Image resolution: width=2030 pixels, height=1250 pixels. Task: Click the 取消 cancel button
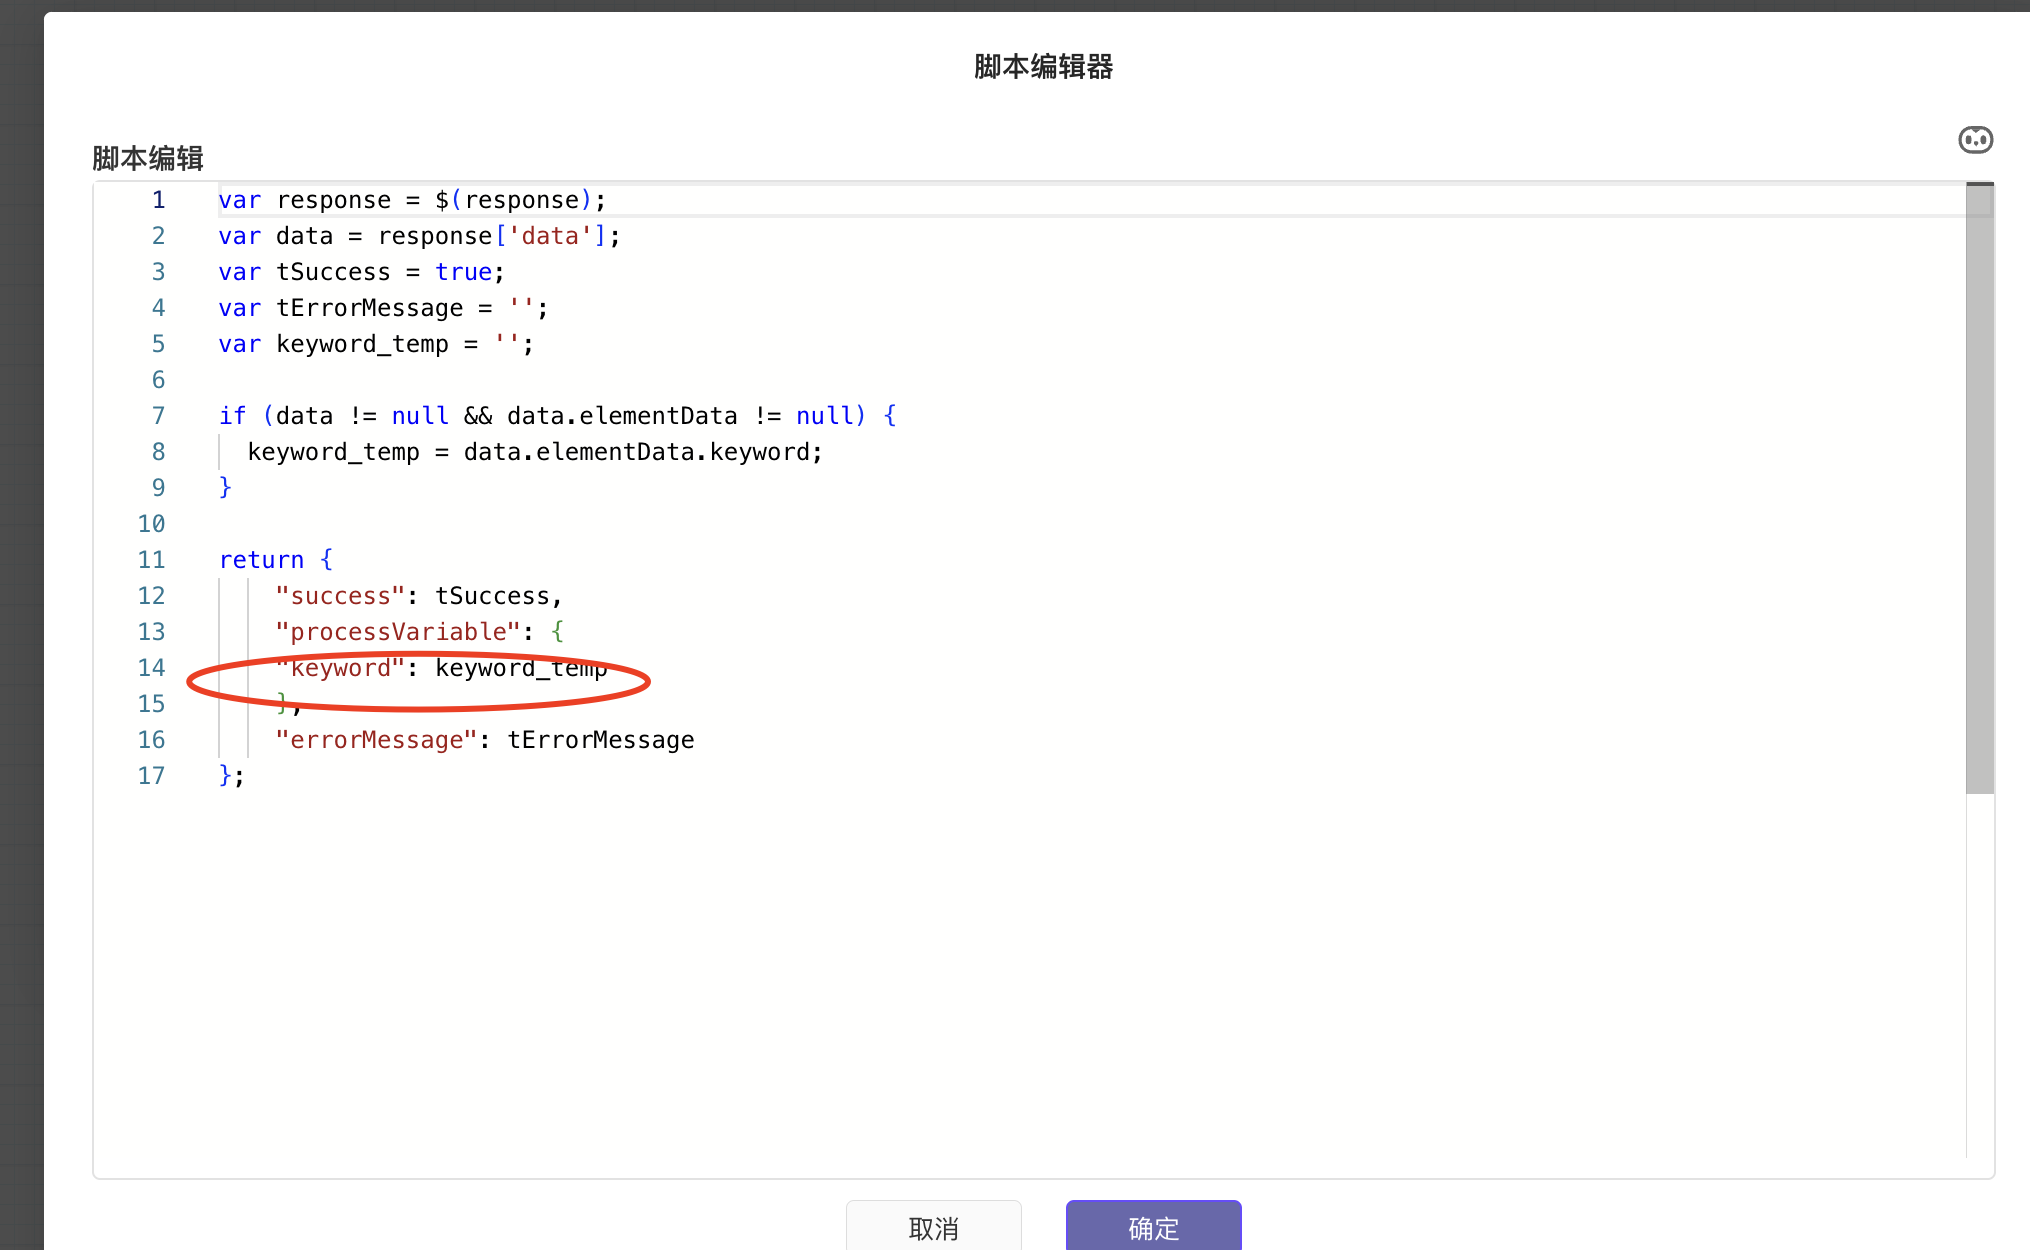[x=933, y=1227]
